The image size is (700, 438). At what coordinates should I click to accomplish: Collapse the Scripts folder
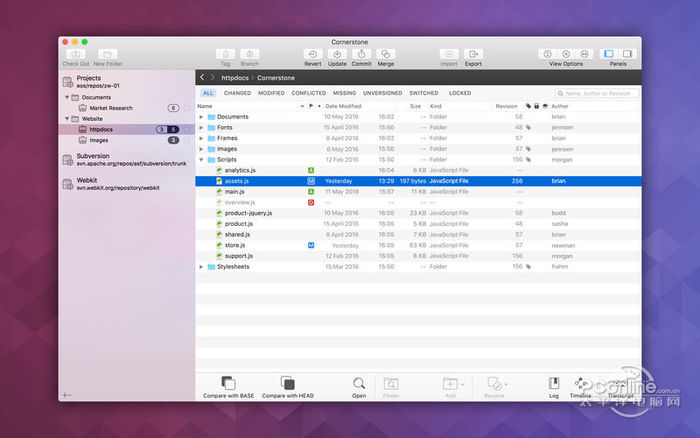[201, 160]
